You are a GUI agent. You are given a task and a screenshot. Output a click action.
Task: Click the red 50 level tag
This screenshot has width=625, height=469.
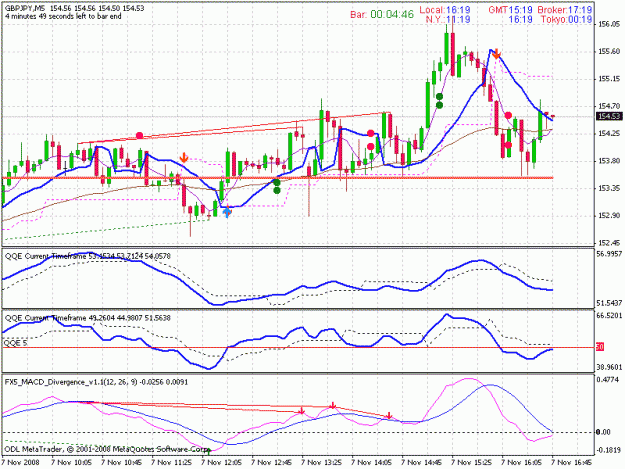(x=600, y=347)
